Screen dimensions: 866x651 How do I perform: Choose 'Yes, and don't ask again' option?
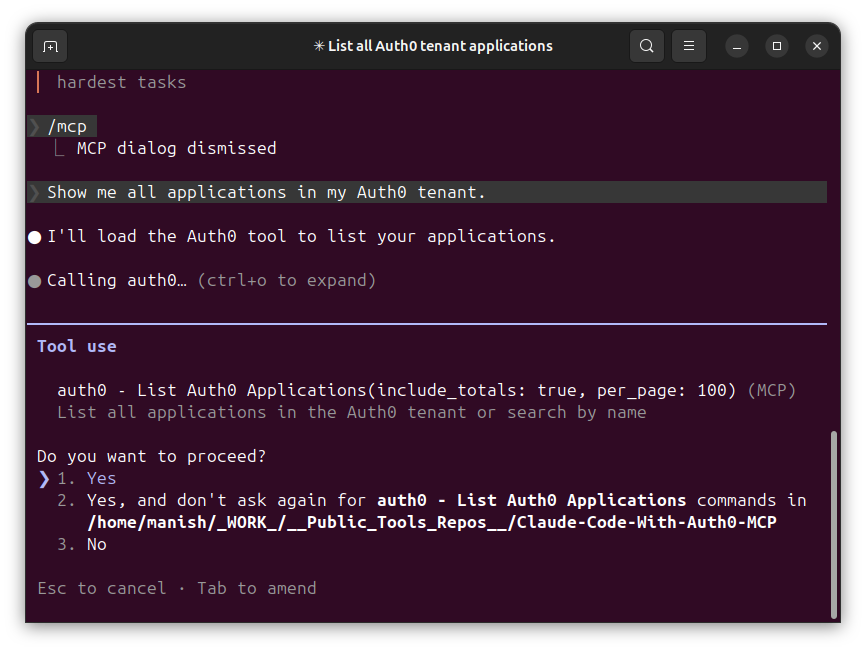tap(431, 511)
